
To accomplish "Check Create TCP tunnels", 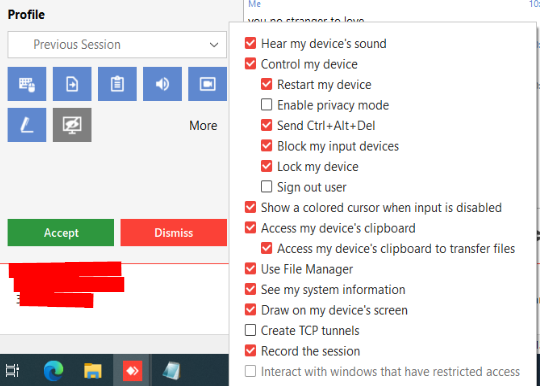I will (x=250, y=330).
